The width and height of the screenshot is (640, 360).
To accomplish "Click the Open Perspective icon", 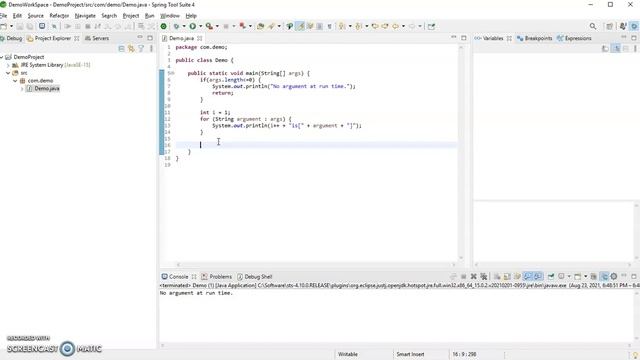I will point(609,27).
